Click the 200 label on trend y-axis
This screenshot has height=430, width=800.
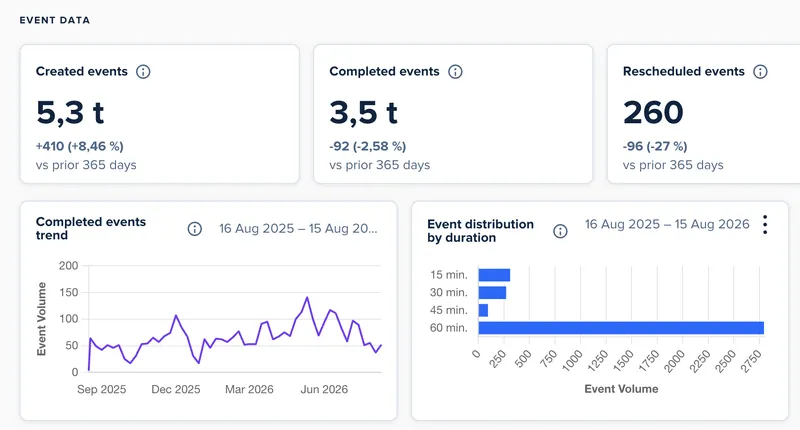click(68, 266)
